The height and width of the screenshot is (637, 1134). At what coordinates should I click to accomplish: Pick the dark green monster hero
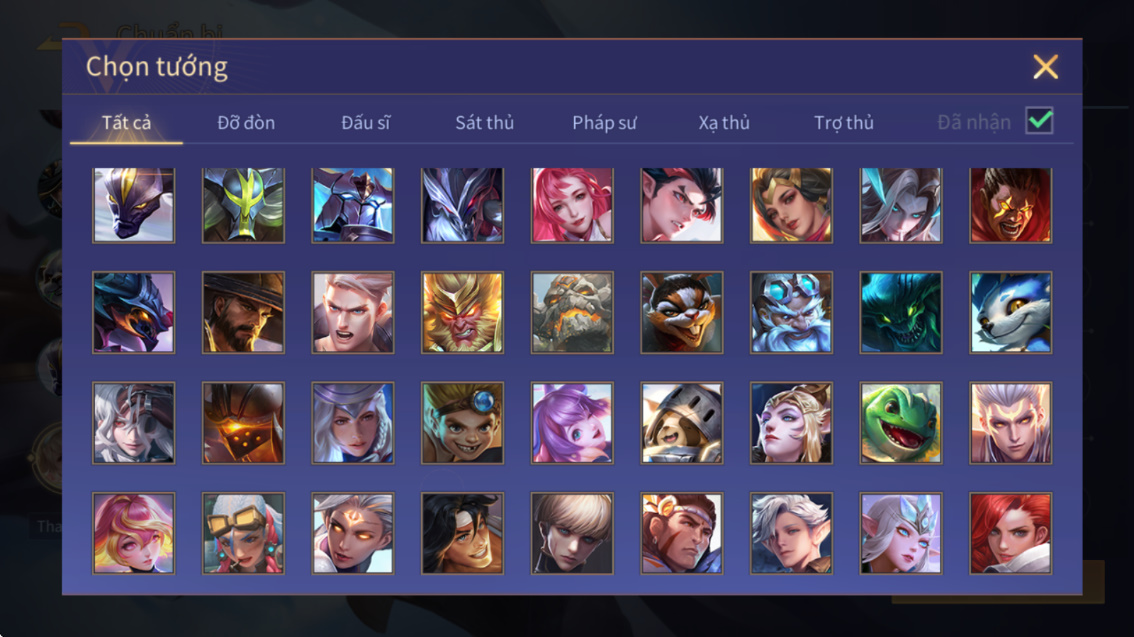click(900, 312)
